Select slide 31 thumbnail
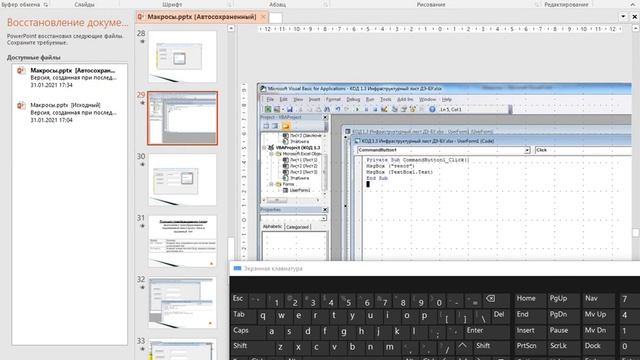This screenshot has width=640, height=360. pyautogui.click(x=182, y=241)
